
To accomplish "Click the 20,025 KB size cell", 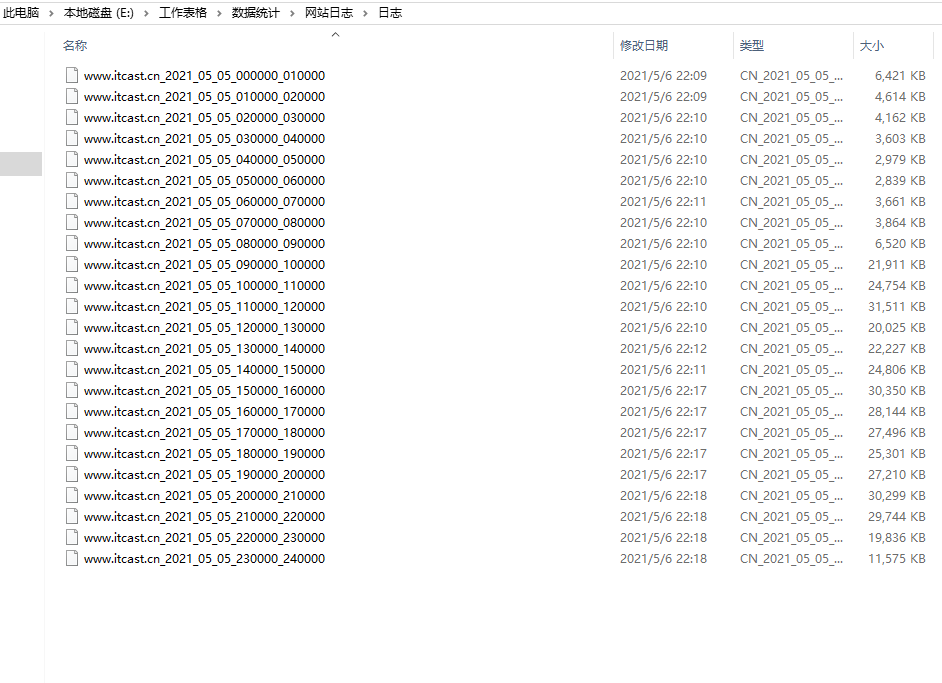I will [x=896, y=328].
